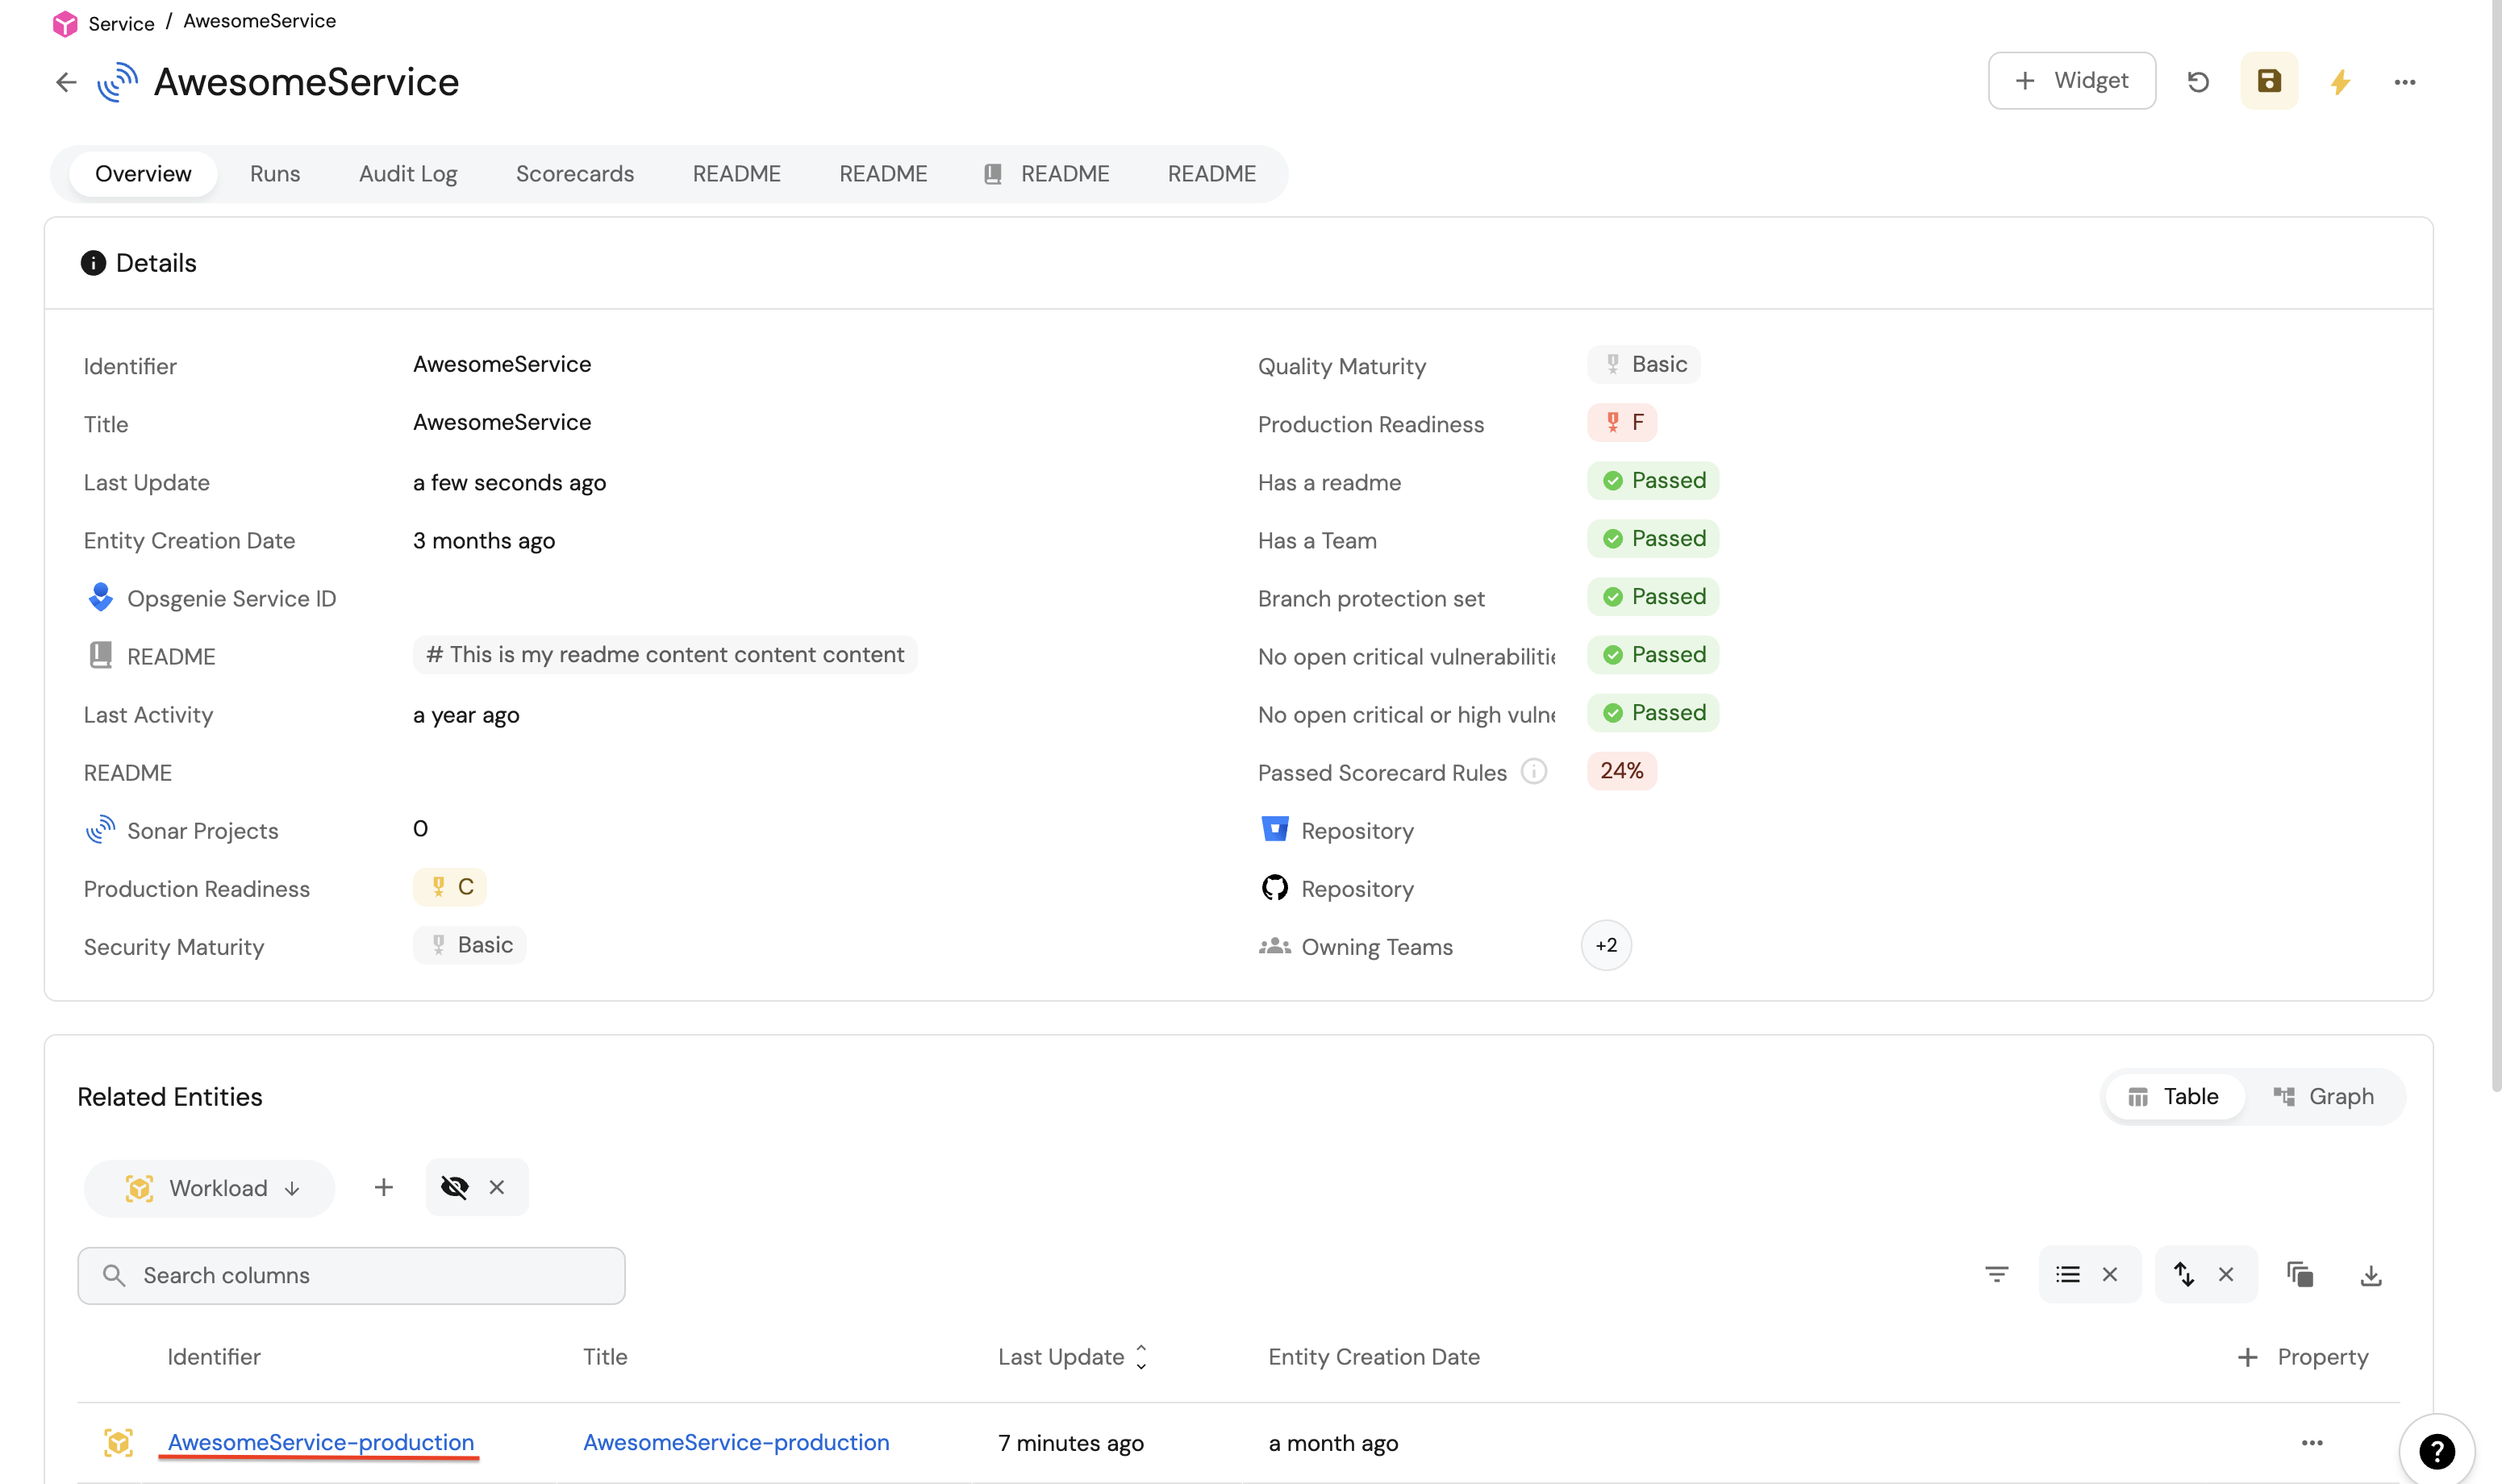Toggle the hidden-eye visibility filter
The height and width of the screenshot is (1484, 2502).
(455, 1187)
